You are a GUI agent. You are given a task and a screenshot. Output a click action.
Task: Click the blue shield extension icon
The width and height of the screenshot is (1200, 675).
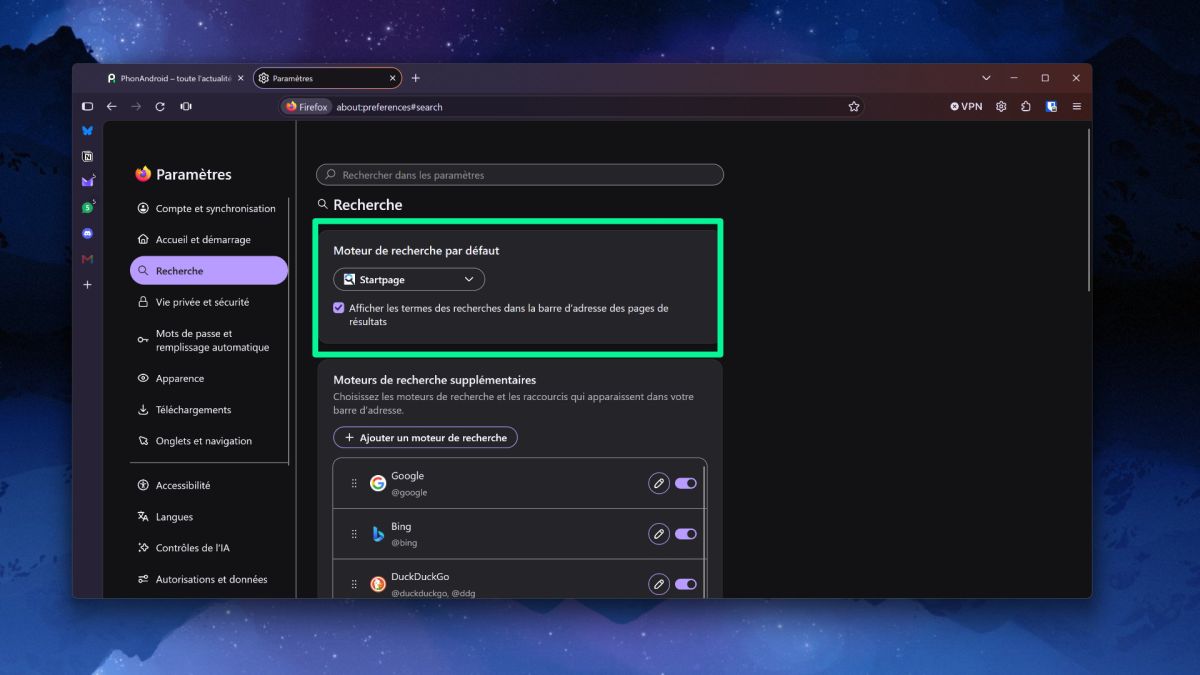click(x=1052, y=106)
